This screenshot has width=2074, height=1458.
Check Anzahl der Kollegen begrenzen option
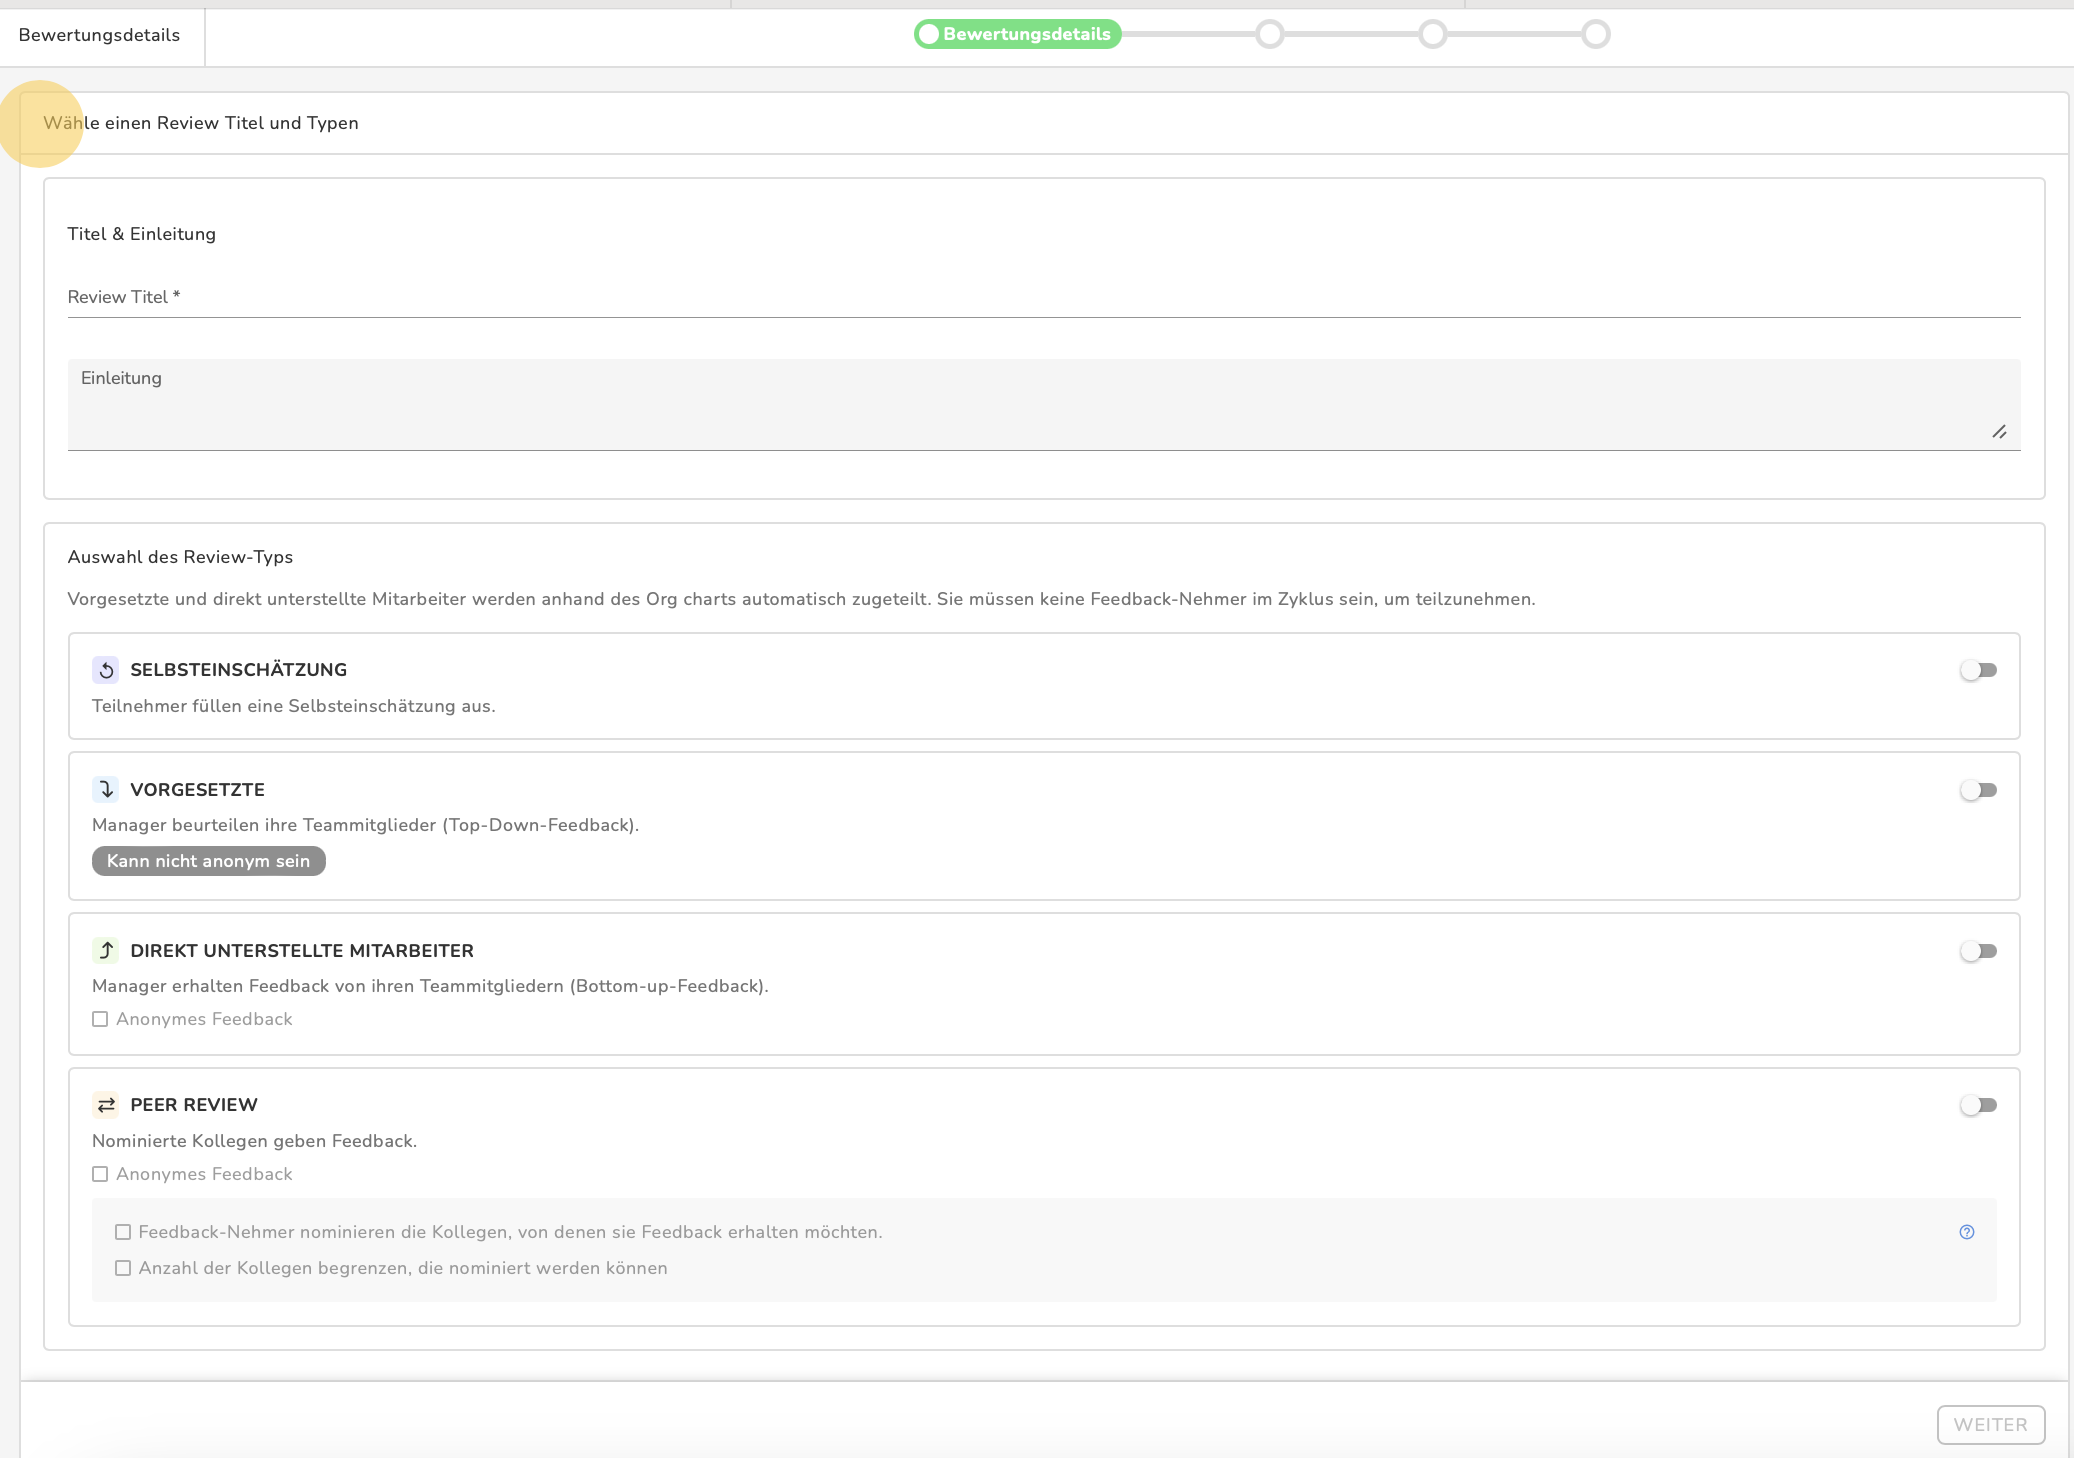point(123,1268)
